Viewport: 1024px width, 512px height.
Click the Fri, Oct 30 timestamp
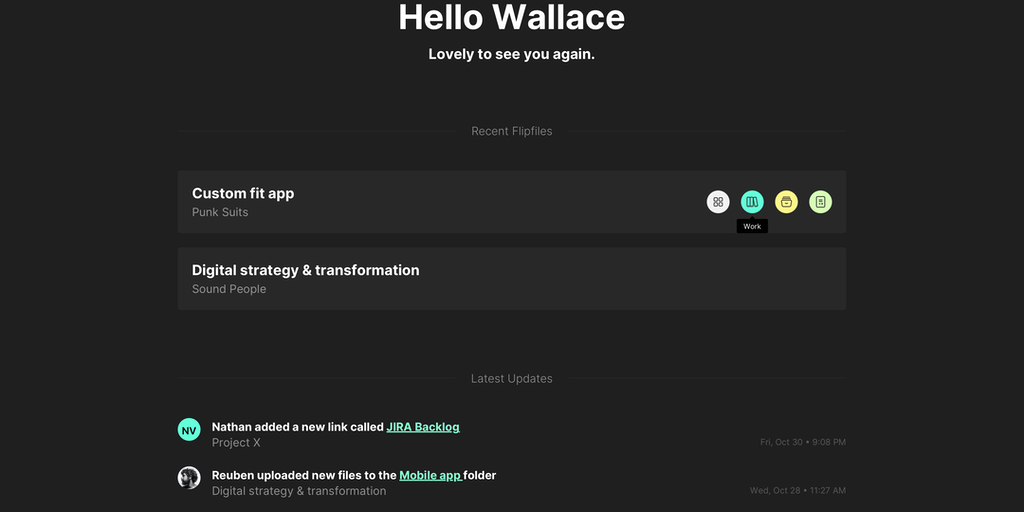pyautogui.click(x=802, y=442)
